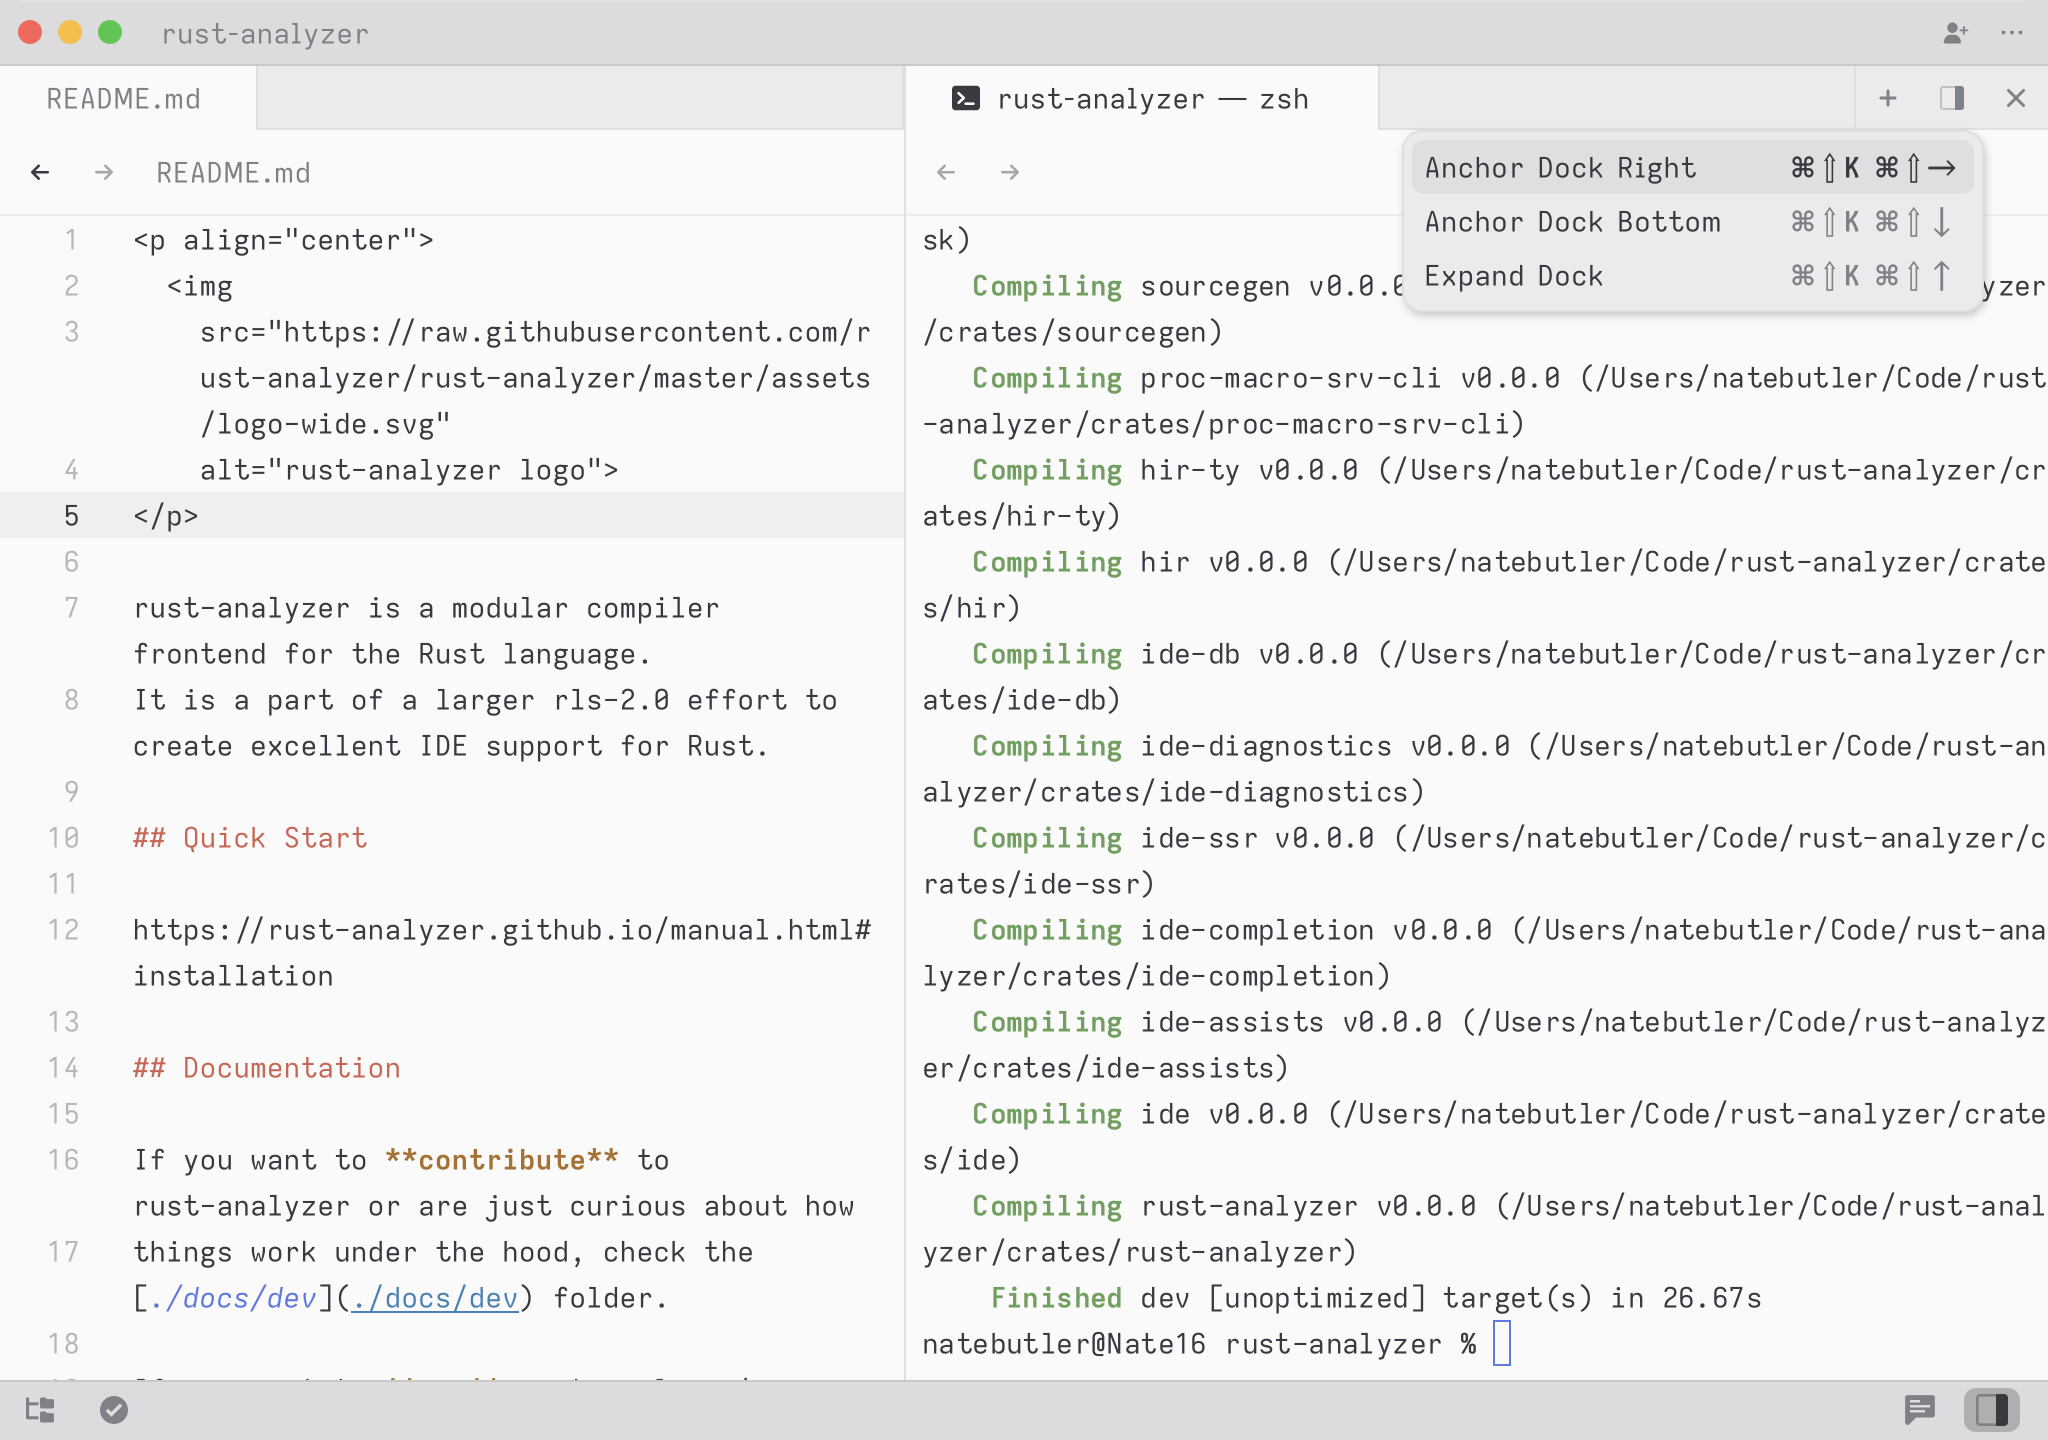Click the terminal prompt cursor
This screenshot has width=2048, height=1440.
coord(1501,1343)
